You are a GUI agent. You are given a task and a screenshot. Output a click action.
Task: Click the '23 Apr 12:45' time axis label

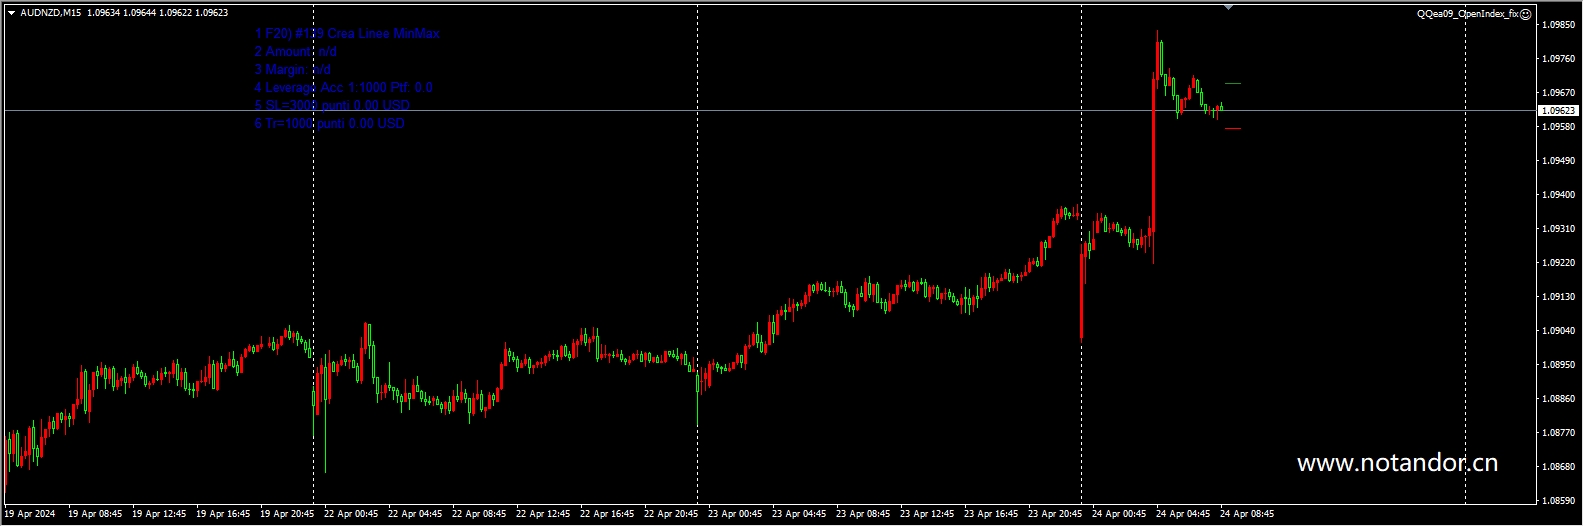[927, 514]
